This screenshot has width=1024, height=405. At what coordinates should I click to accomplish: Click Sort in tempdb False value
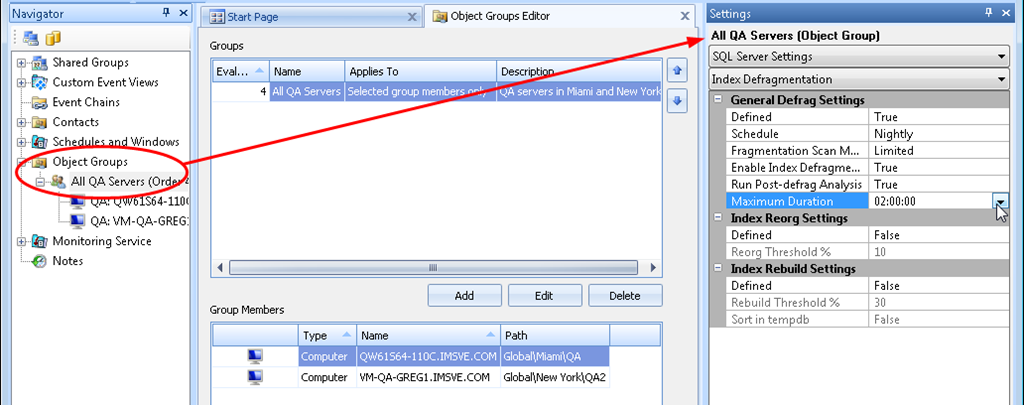pyautogui.click(x=940, y=319)
